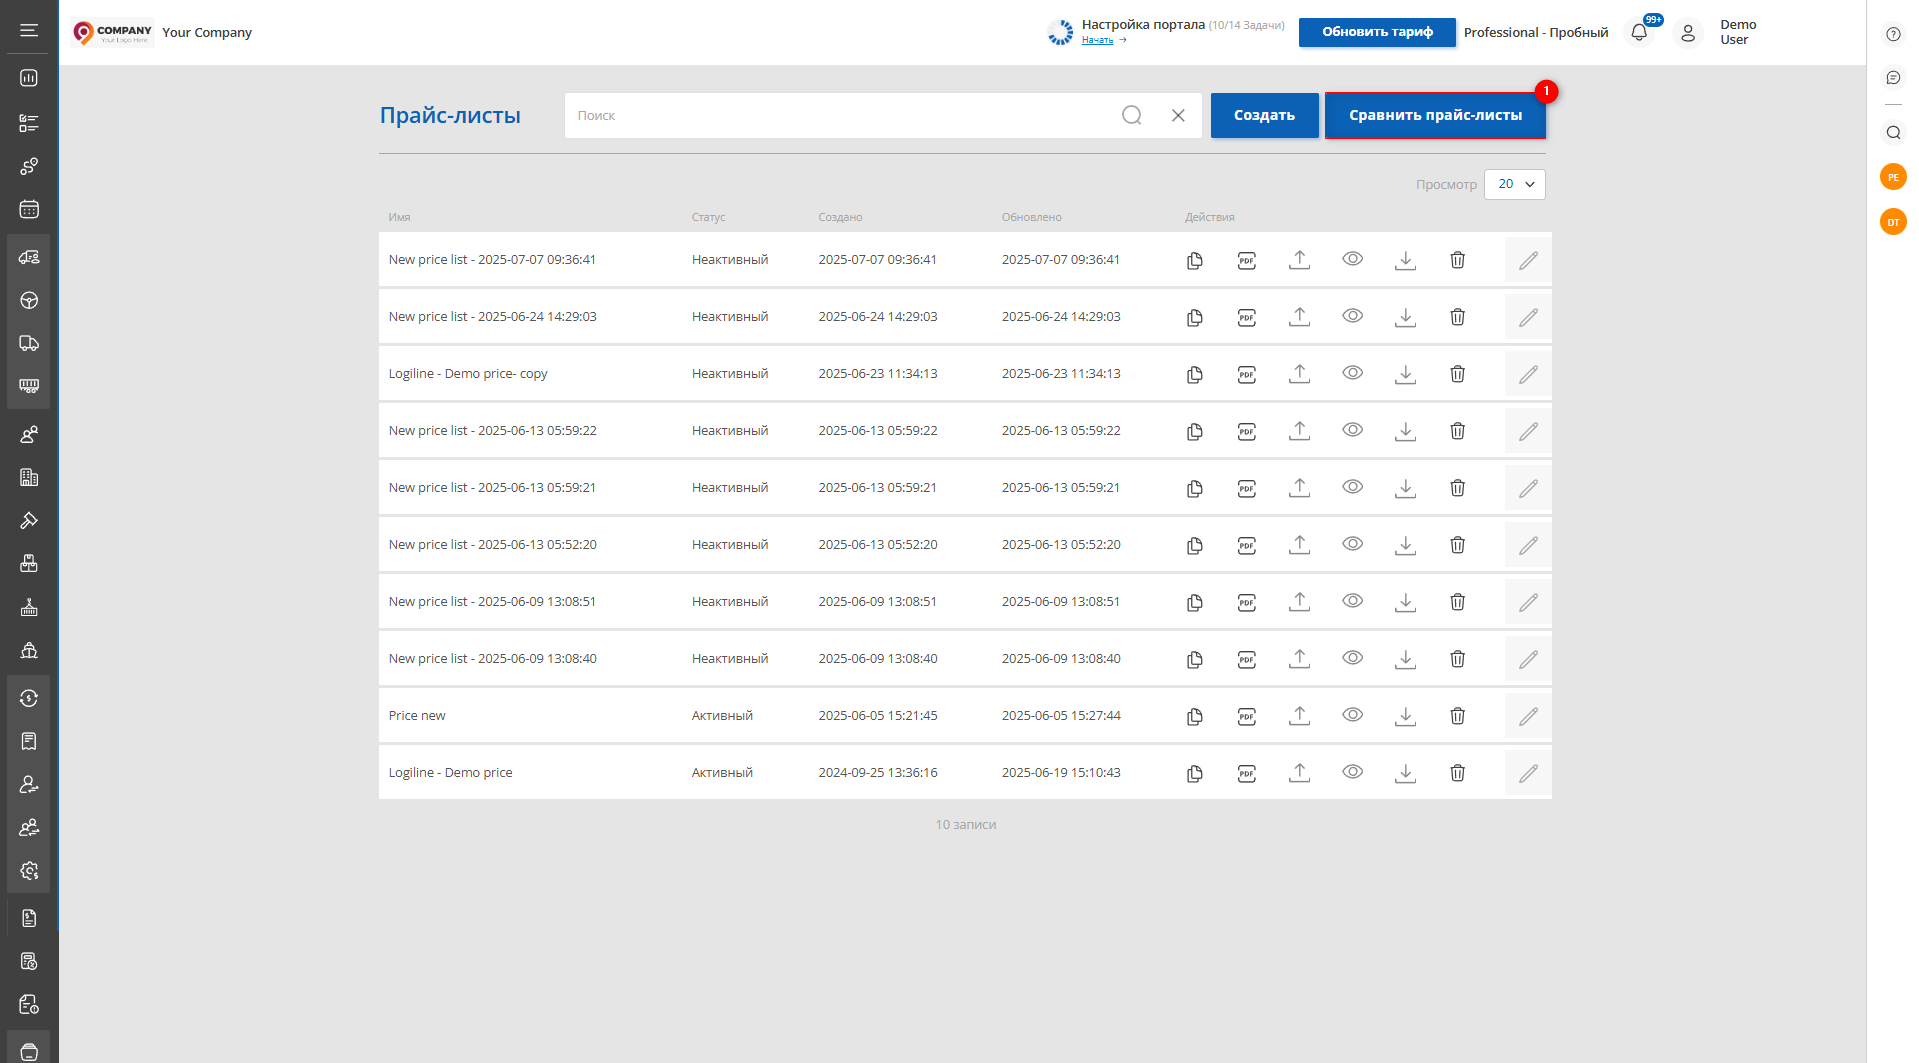Image resolution: width=1919 pixels, height=1063 pixels.
Task: Click the Создать button
Action: tap(1264, 115)
